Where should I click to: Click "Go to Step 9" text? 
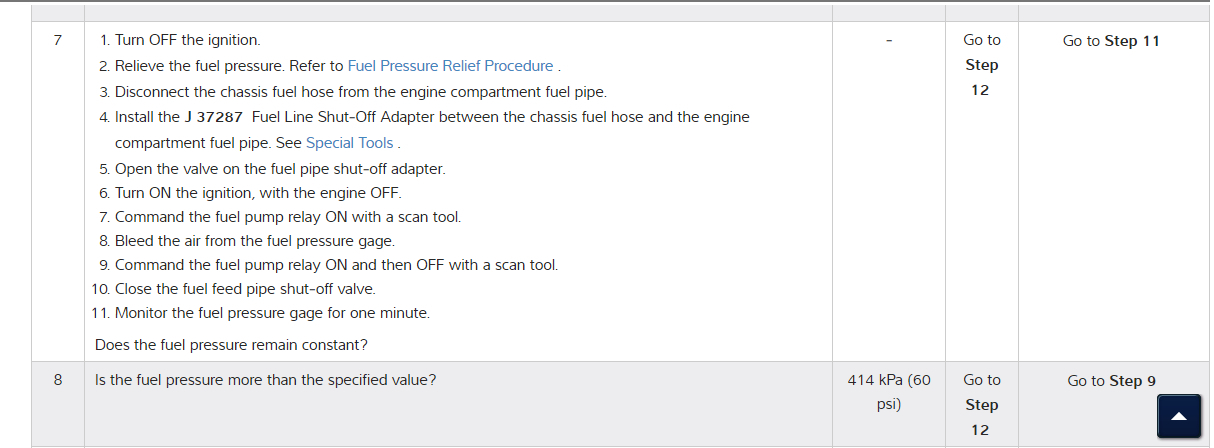[x=1111, y=381]
